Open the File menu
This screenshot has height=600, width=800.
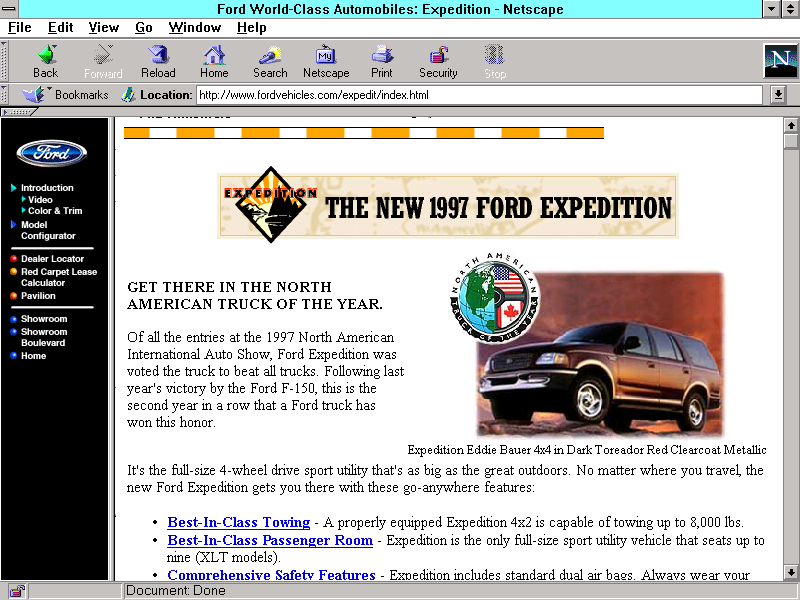coord(19,28)
